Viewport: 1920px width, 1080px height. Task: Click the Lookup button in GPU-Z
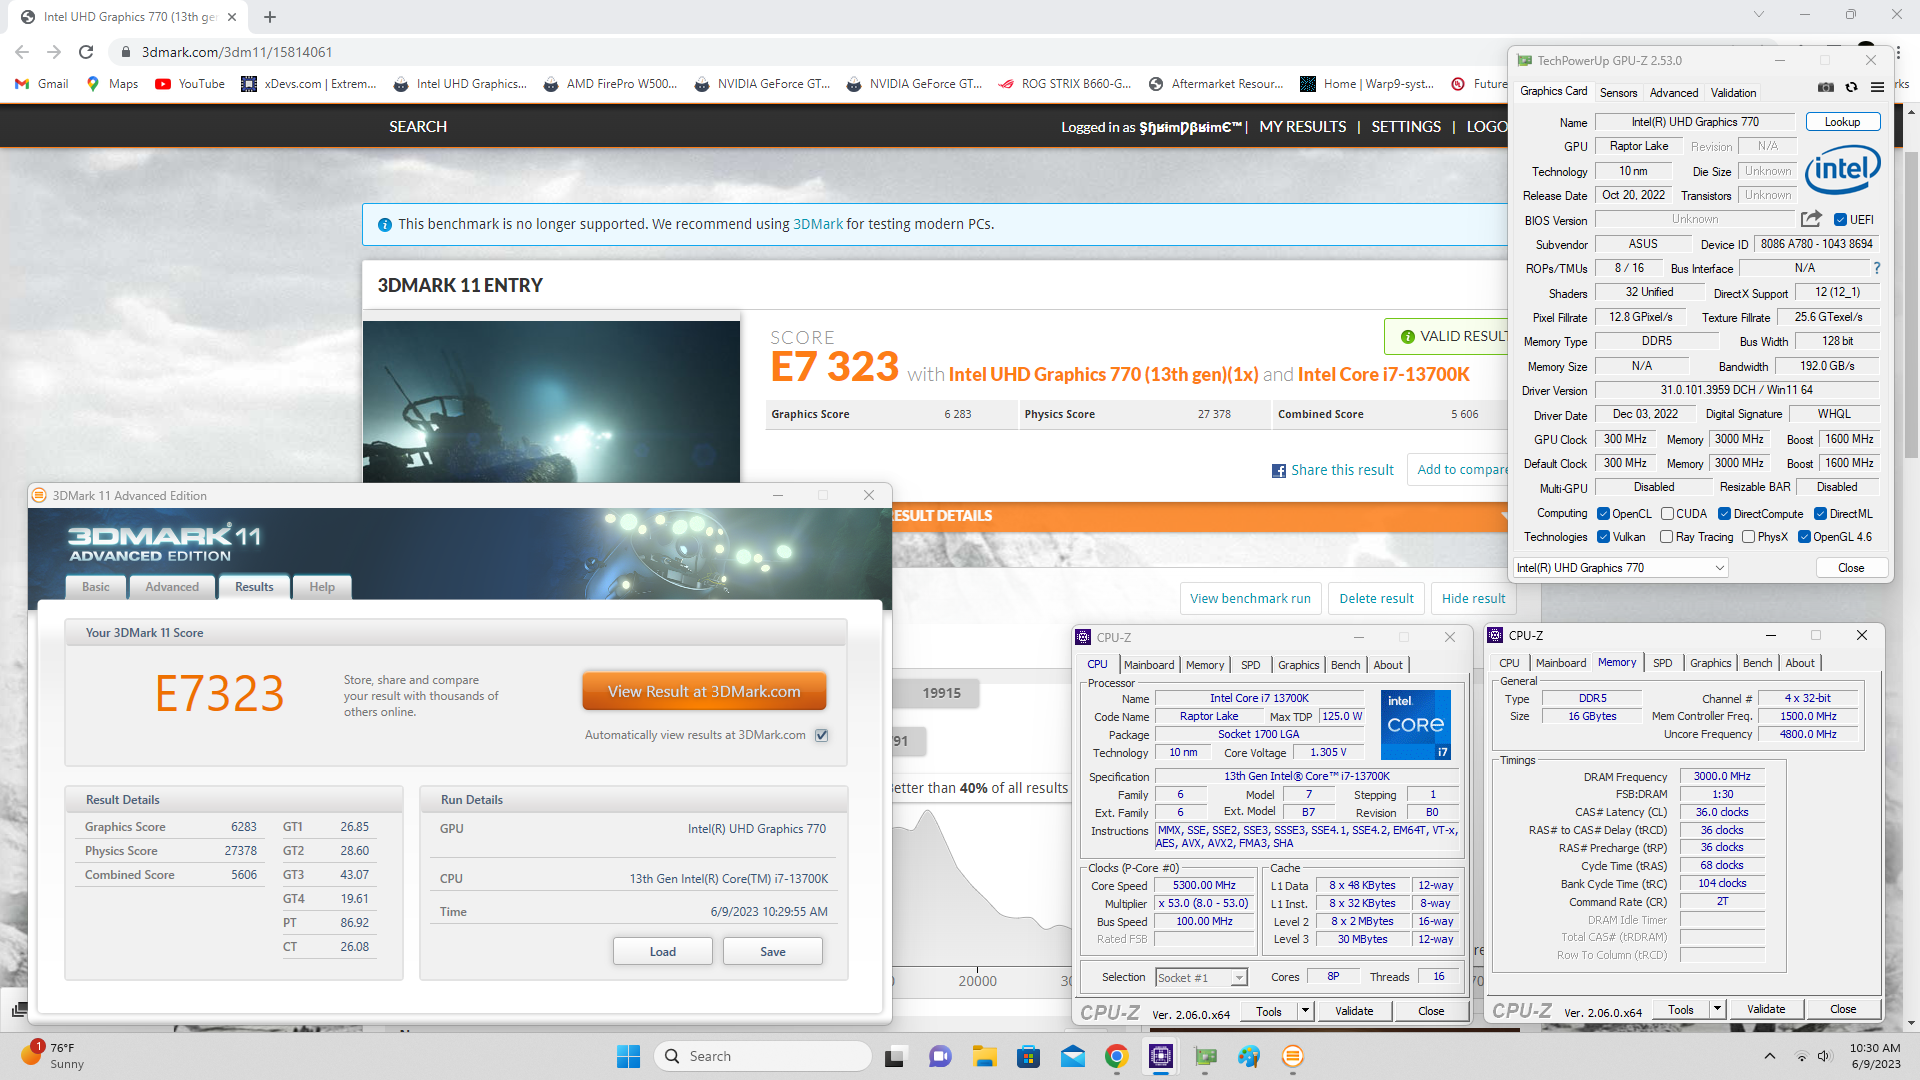click(1843, 122)
